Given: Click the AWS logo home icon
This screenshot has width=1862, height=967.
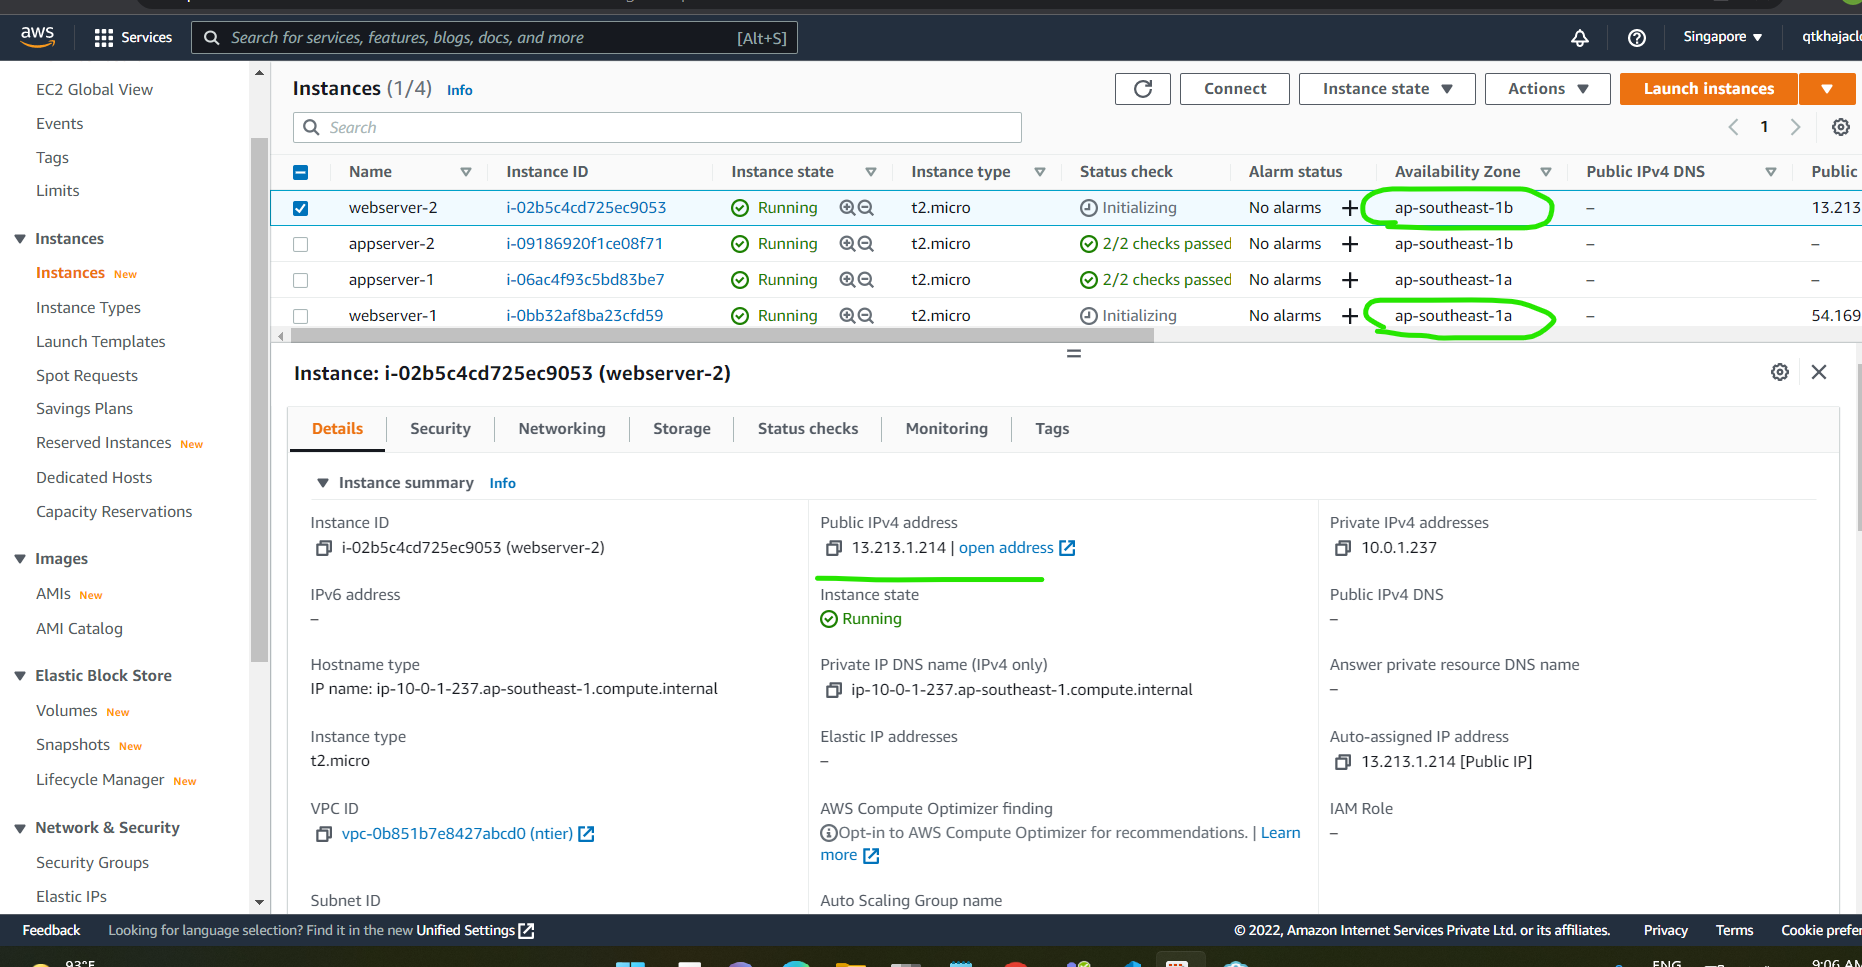Looking at the screenshot, I should tap(37, 36).
